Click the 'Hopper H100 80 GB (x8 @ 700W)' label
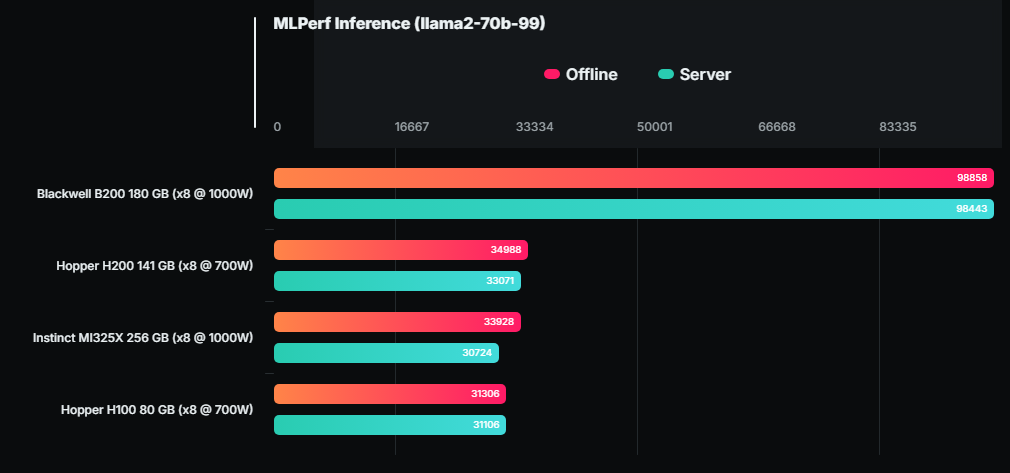This screenshot has width=1010, height=473. (157, 410)
